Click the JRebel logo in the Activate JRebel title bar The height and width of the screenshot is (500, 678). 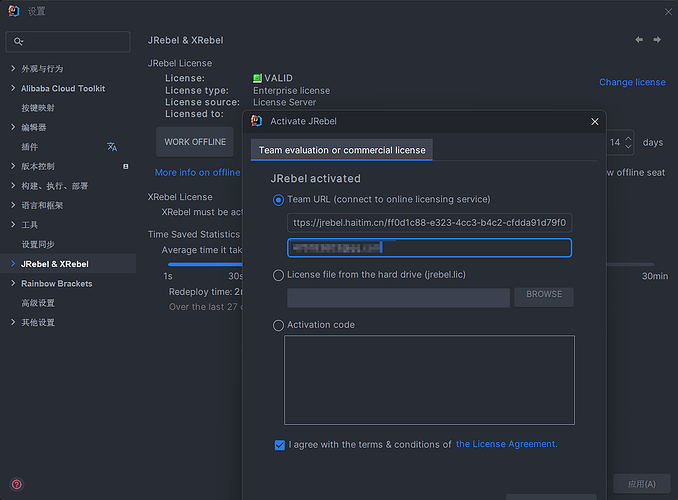256,121
